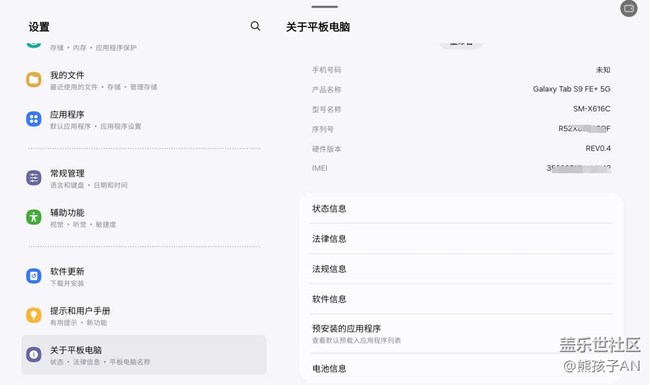Image resolution: width=650 pixels, height=385 pixels.
Task: Tap the top drag handle bar
Action: tap(325, 7)
